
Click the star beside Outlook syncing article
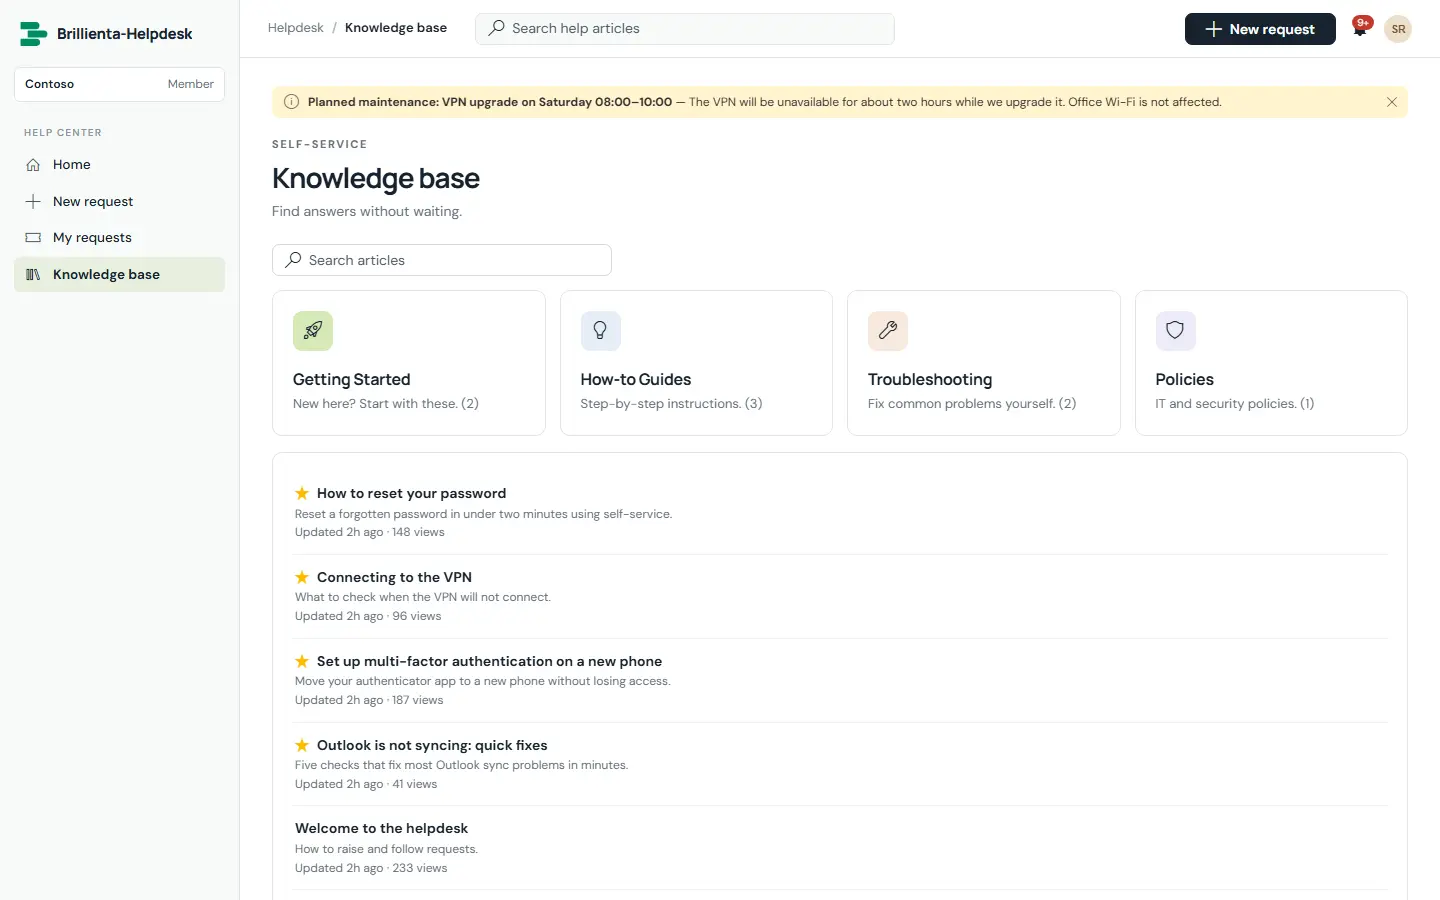(302, 745)
